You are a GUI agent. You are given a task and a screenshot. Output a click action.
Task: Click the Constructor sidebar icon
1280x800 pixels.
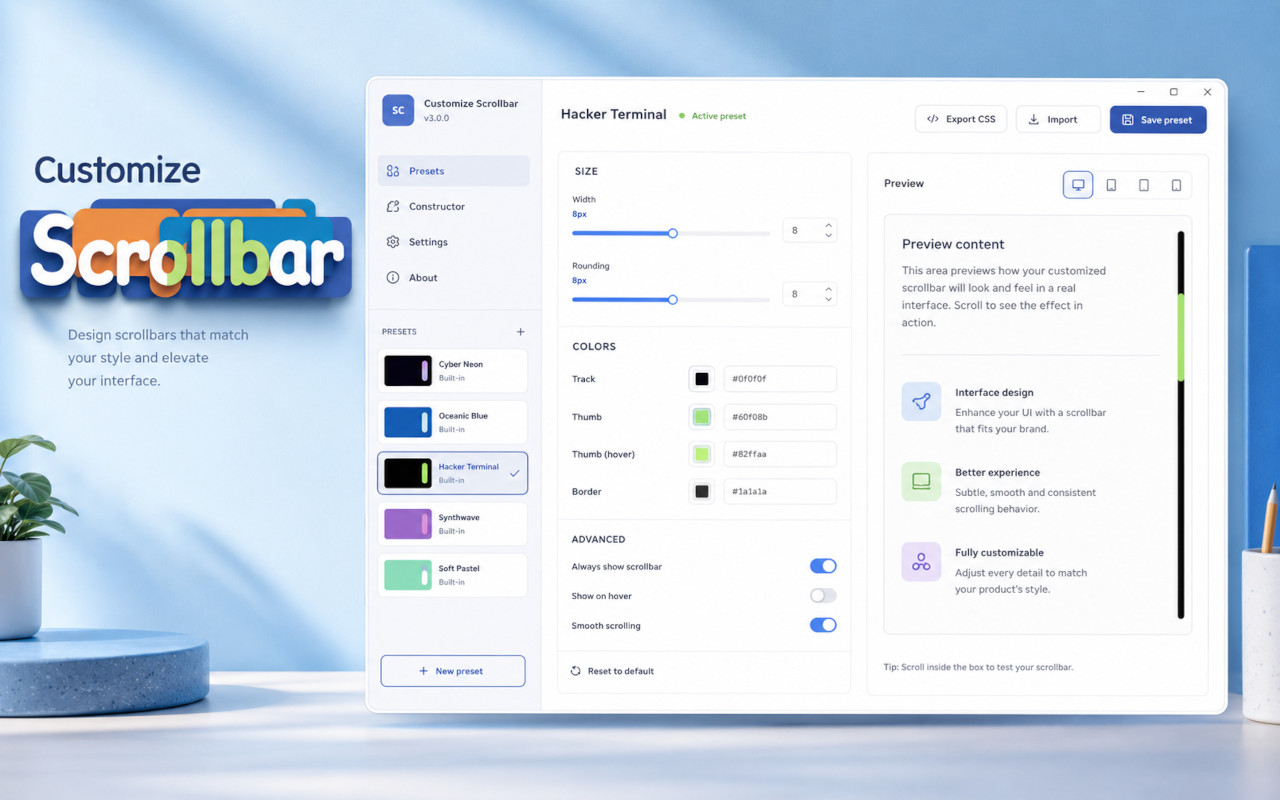(393, 206)
